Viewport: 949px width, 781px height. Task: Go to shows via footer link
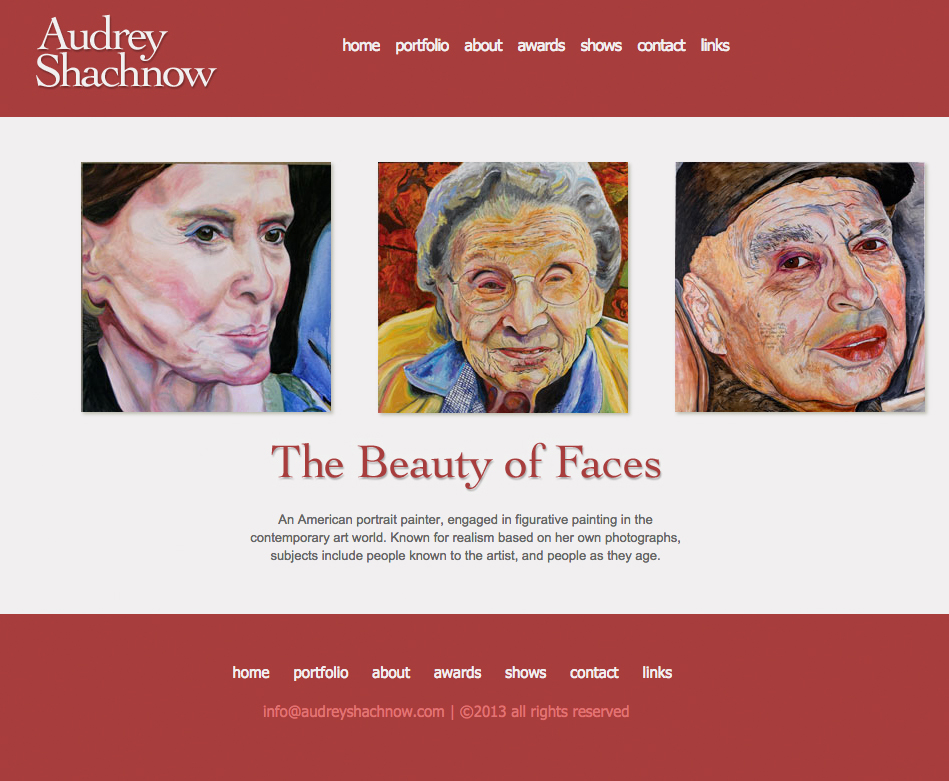(x=525, y=673)
